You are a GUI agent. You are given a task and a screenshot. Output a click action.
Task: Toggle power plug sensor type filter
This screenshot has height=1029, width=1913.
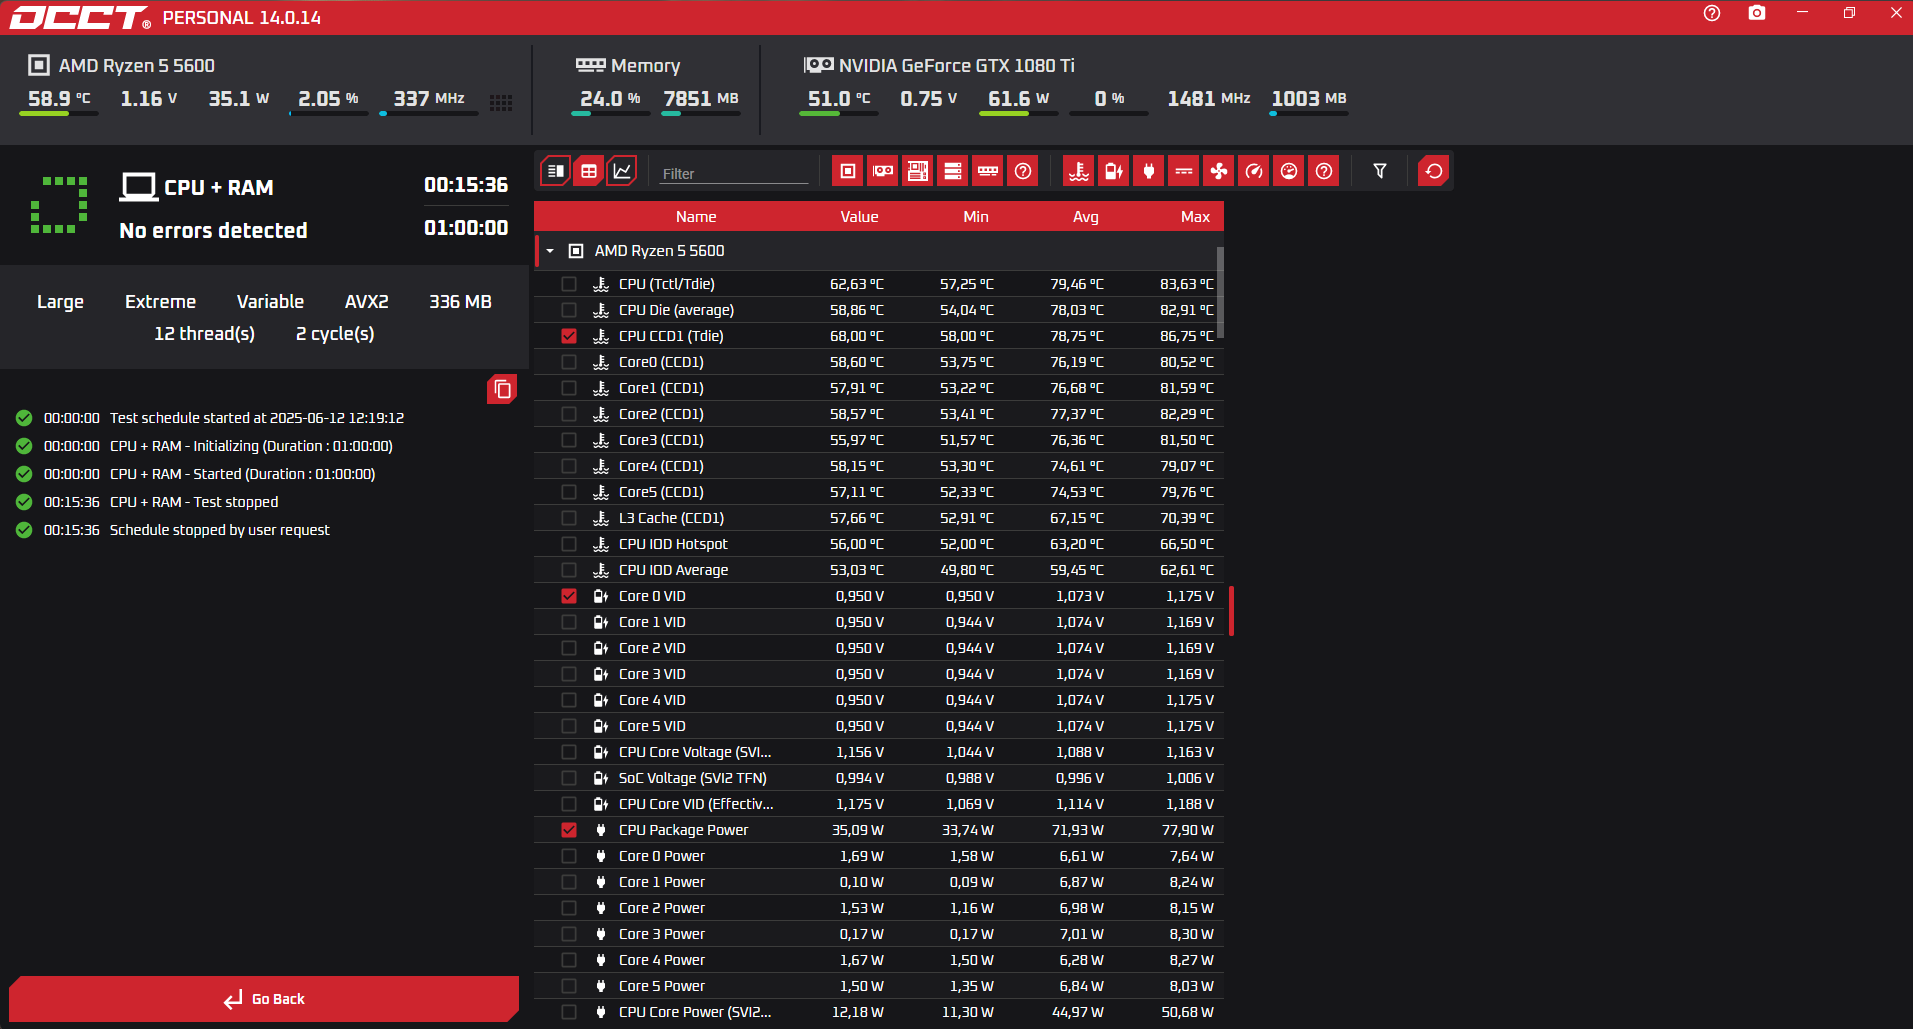[1149, 171]
